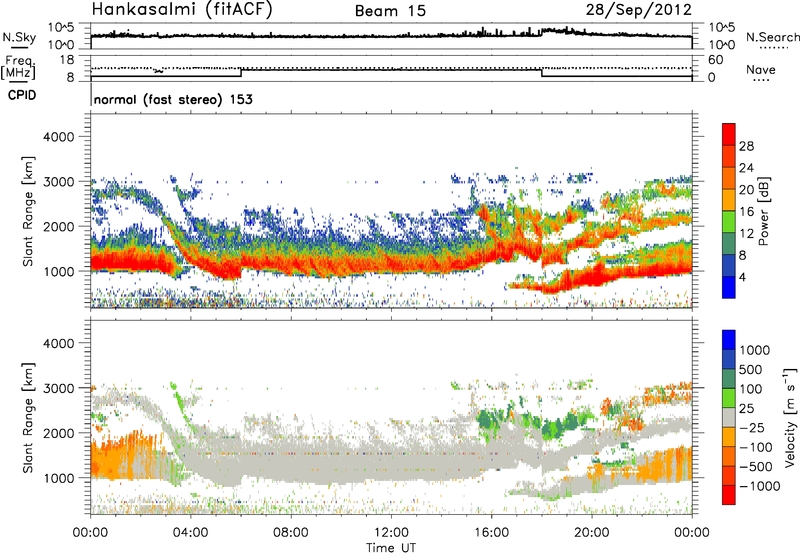Pick the red bottom Velocity segment below -1000
This screenshot has height=554, width=800.
click(729, 495)
